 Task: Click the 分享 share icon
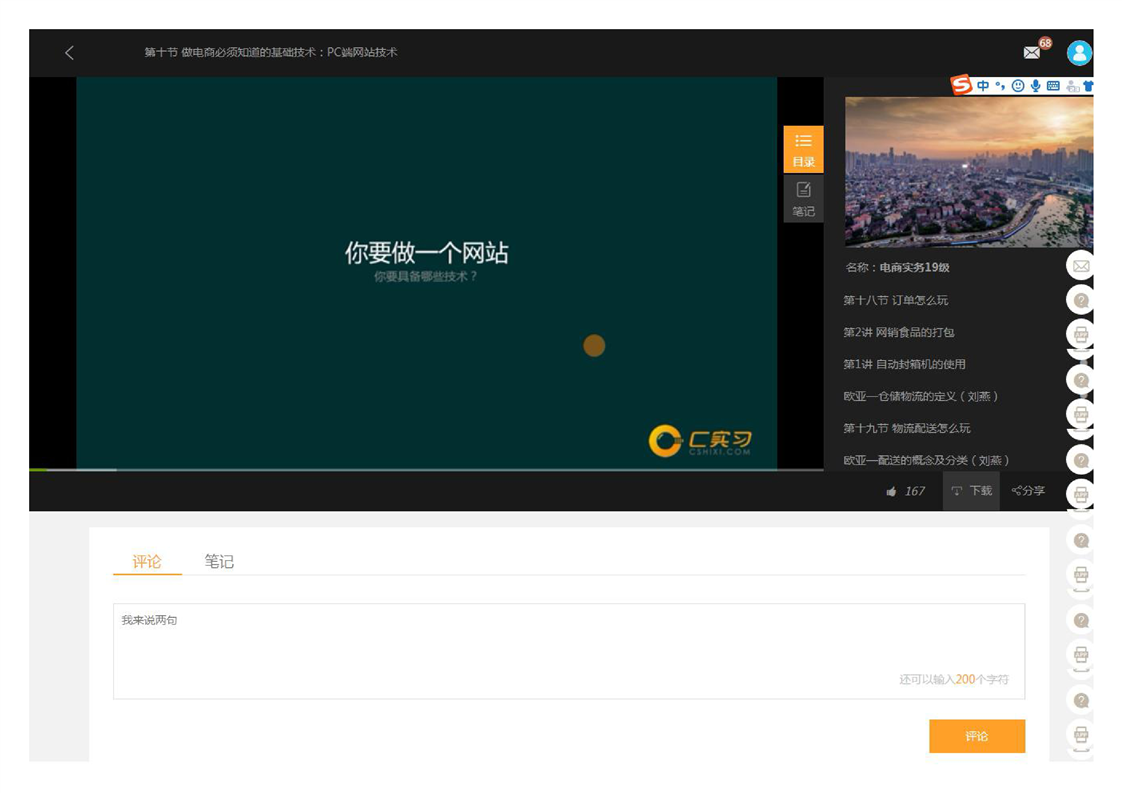1017,491
